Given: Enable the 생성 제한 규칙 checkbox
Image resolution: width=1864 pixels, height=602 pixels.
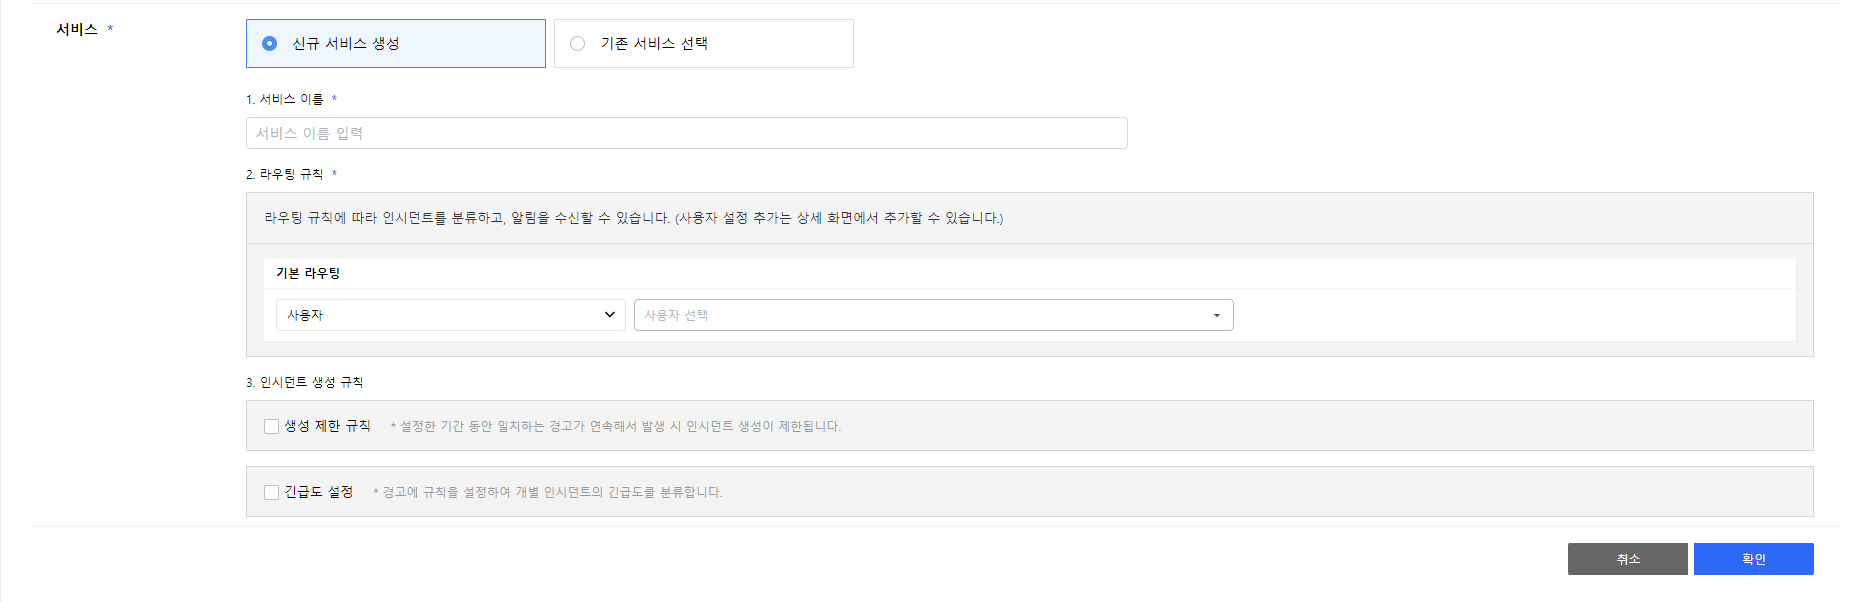Looking at the screenshot, I should (271, 426).
